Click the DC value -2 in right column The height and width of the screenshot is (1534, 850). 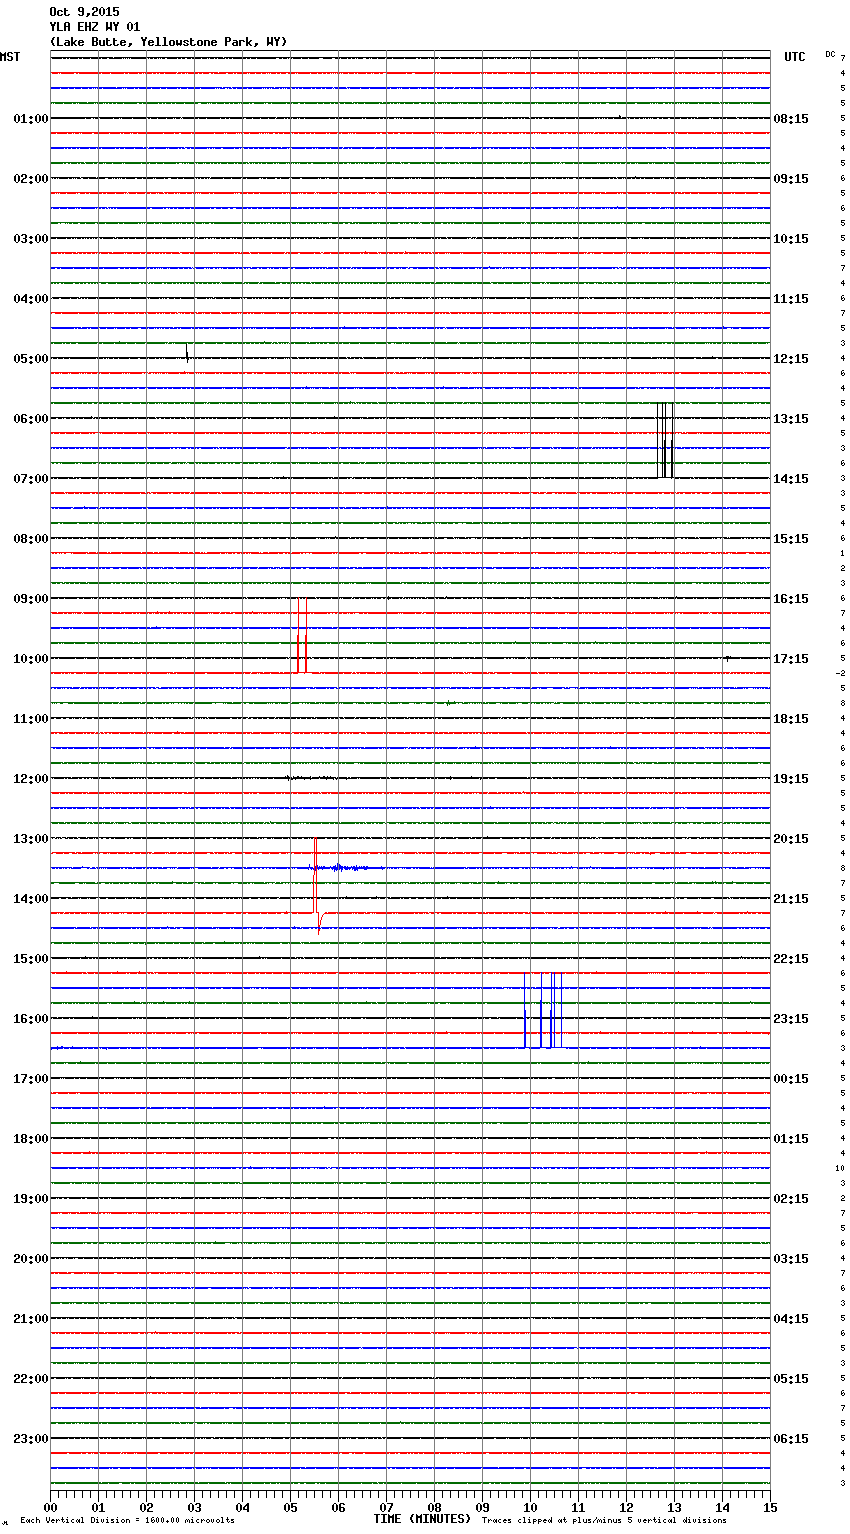point(840,673)
